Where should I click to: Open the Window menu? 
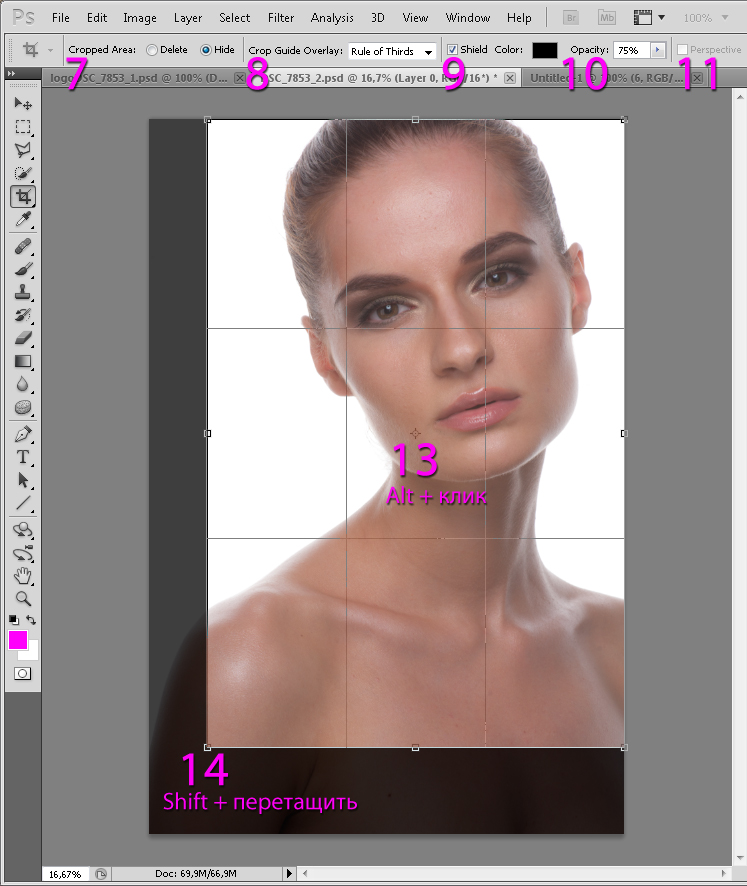point(467,18)
